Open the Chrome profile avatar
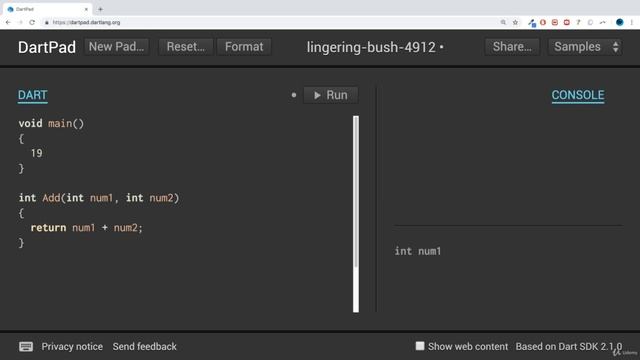The width and height of the screenshot is (640, 360). point(620,22)
